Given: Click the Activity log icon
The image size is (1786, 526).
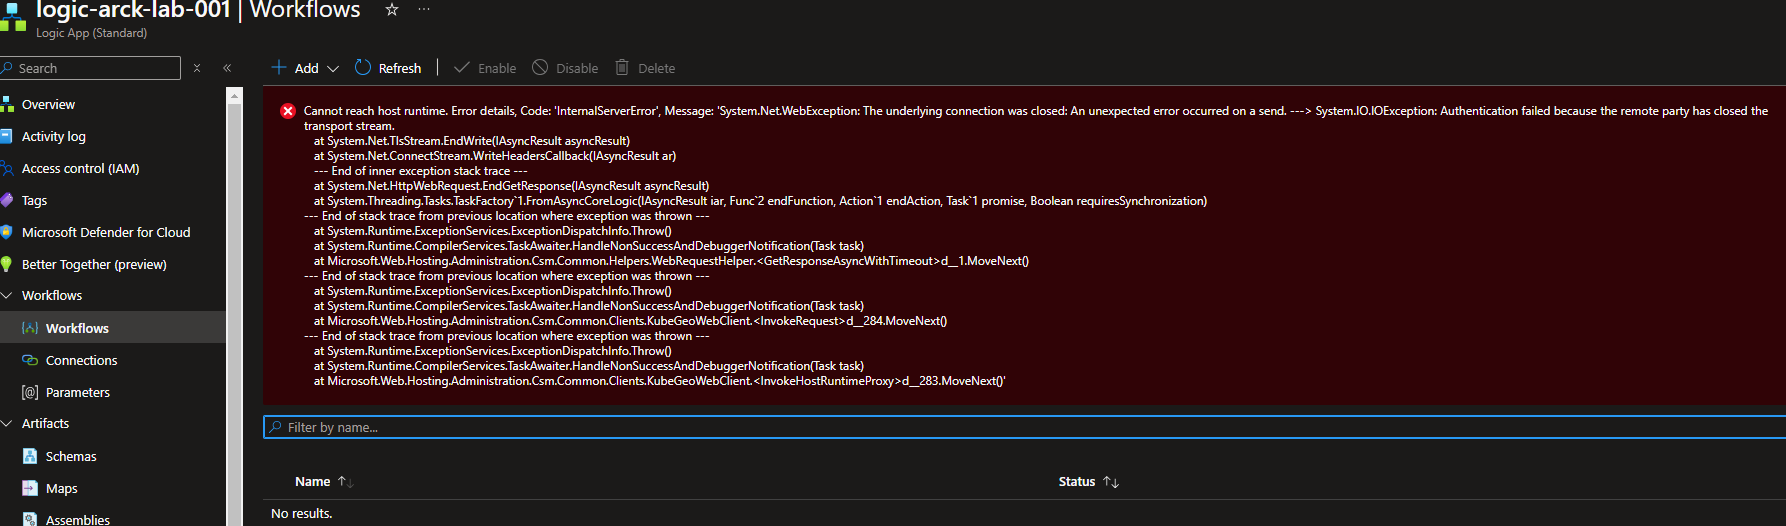Looking at the screenshot, I should pyautogui.click(x=6, y=136).
